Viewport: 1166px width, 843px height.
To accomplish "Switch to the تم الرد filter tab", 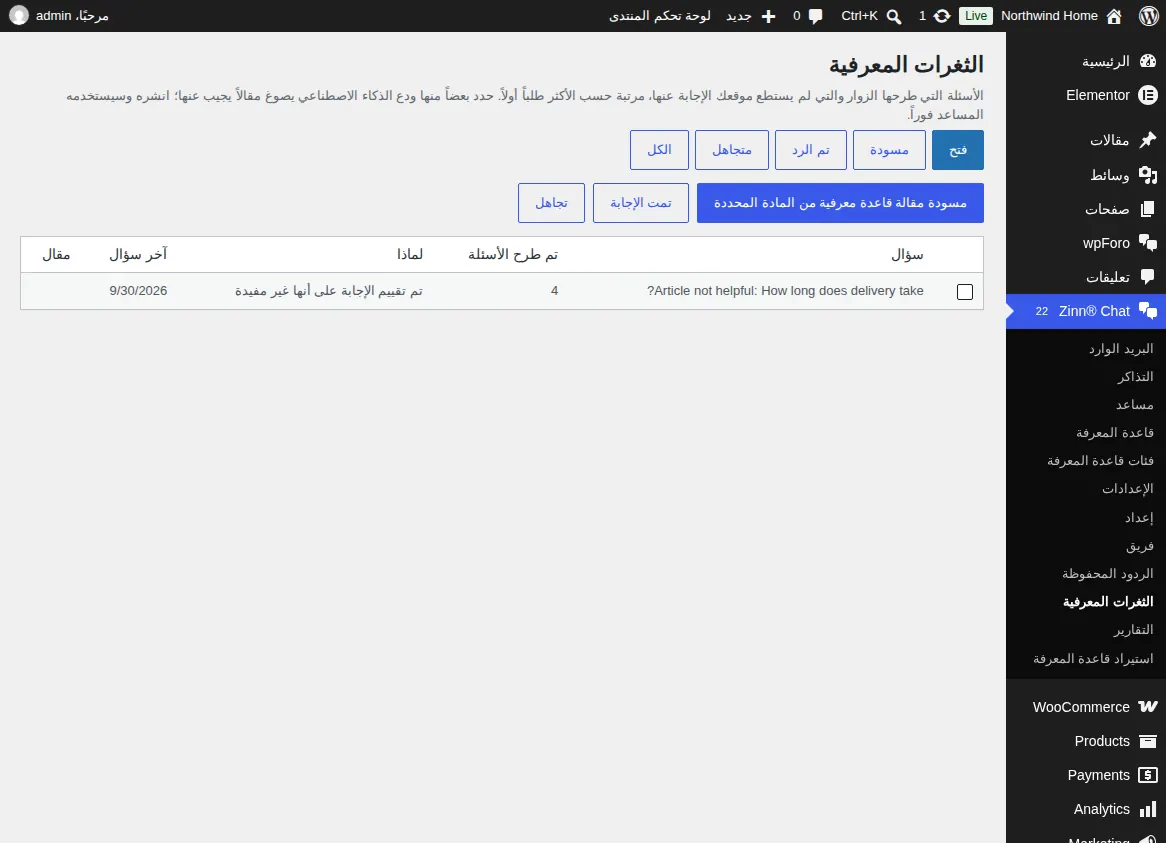I will point(811,150).
